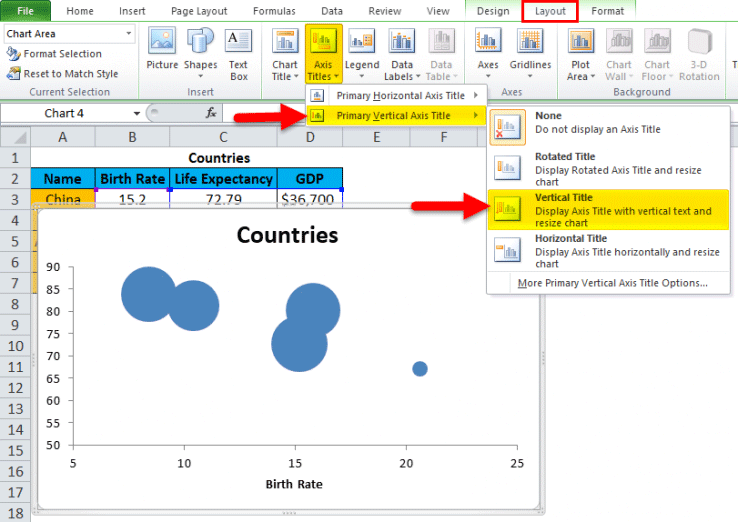Open the File tab
Screen dimensions: 738x522
pos(25,11)
